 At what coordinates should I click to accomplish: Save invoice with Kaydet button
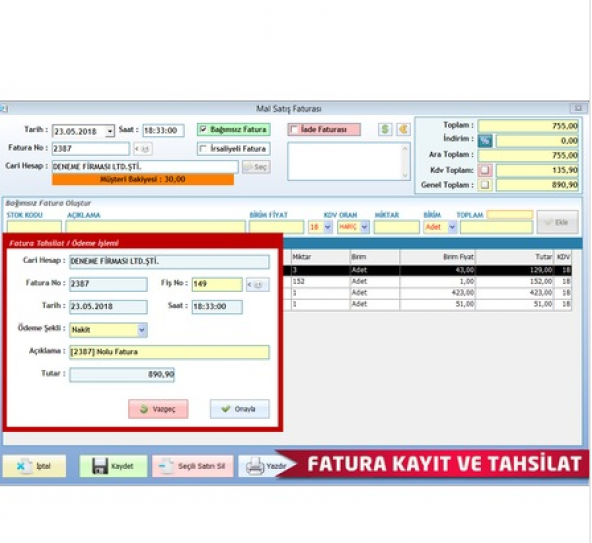click(x=113, y=466)
